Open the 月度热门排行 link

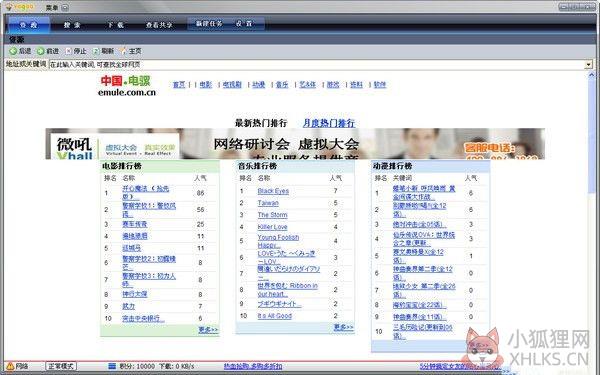[x=329, y=123]
